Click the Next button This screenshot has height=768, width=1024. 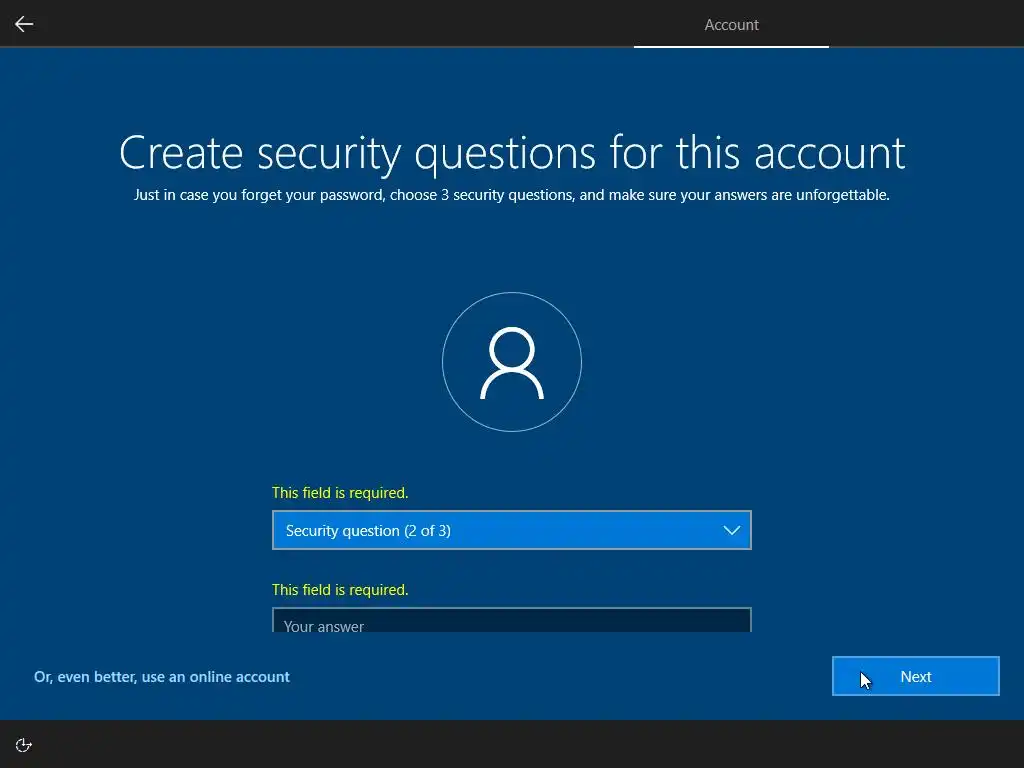[916, 676]
